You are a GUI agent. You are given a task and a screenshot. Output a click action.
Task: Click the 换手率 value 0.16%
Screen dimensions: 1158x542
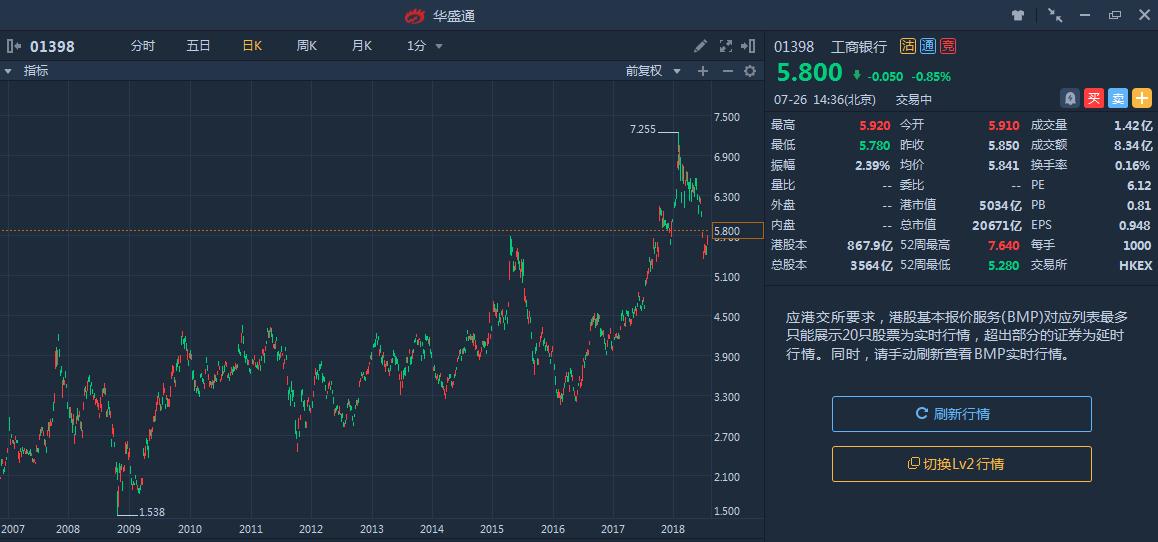point(1133,165)
